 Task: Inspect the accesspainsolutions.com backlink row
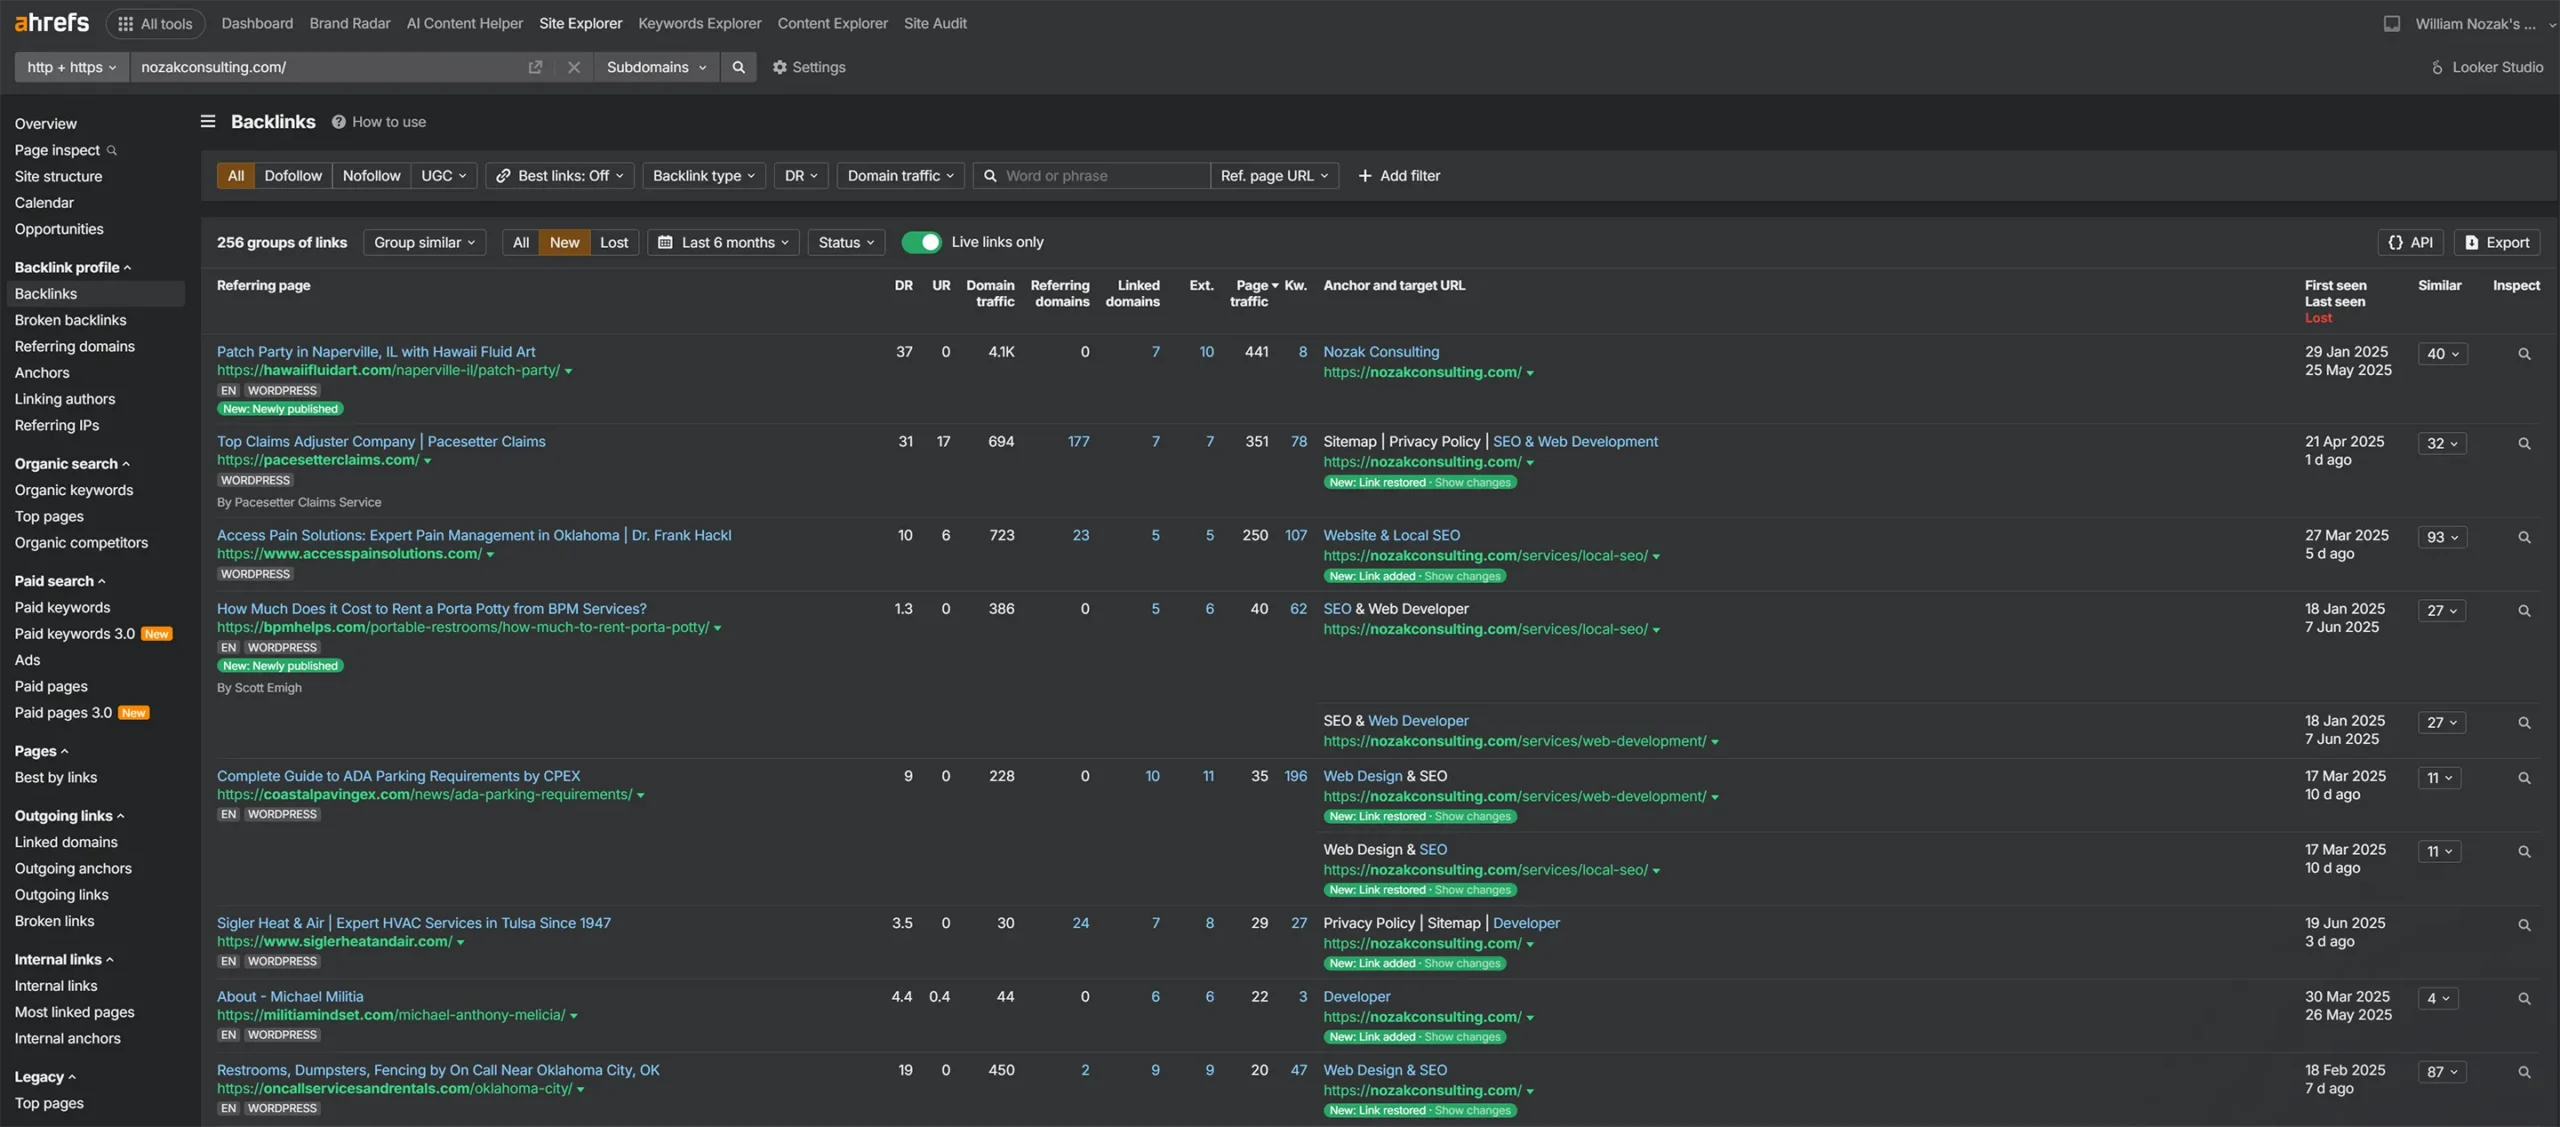(2524, 538)
